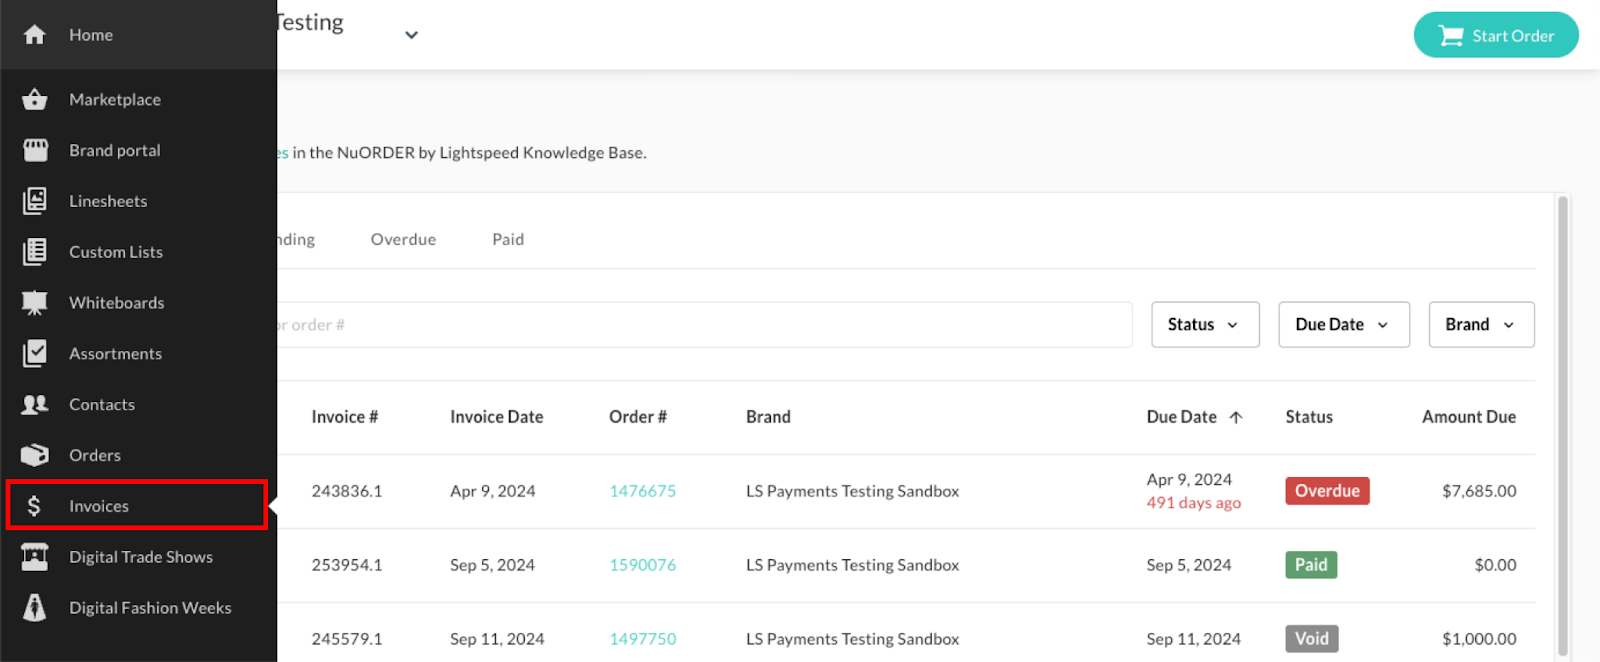Switch to the Paid tab
The image size is (1600, 662).
508,240
